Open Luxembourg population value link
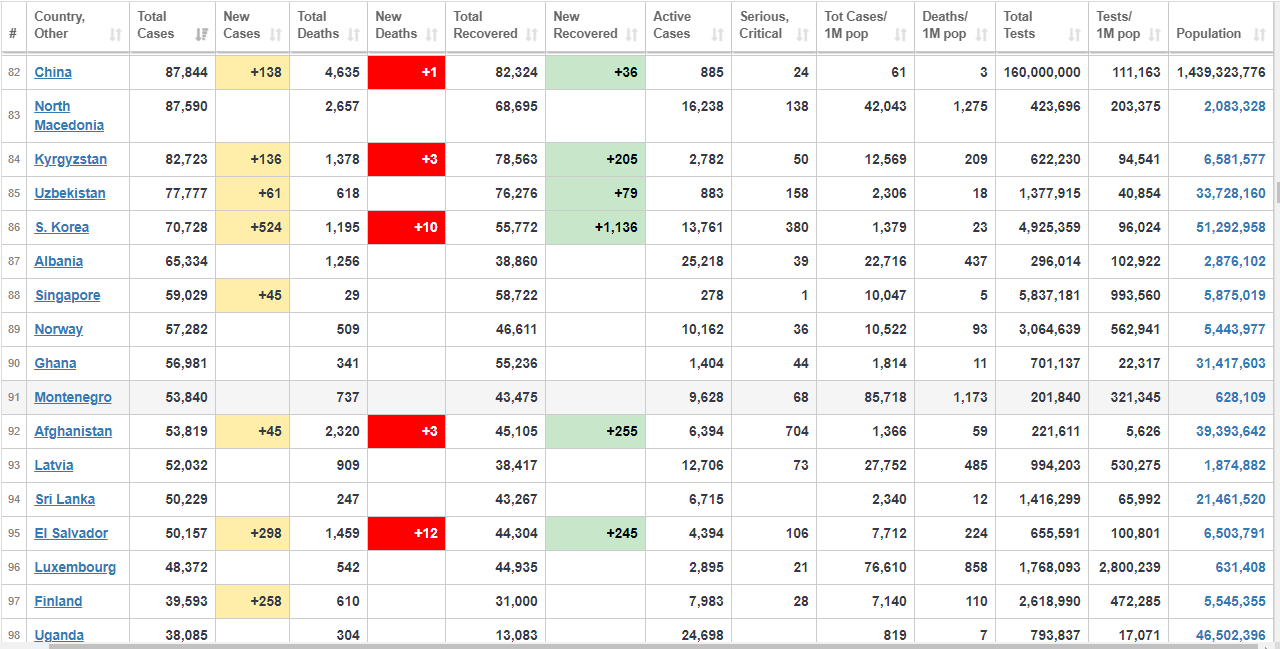1280x649 pixels. (1240, 567)
